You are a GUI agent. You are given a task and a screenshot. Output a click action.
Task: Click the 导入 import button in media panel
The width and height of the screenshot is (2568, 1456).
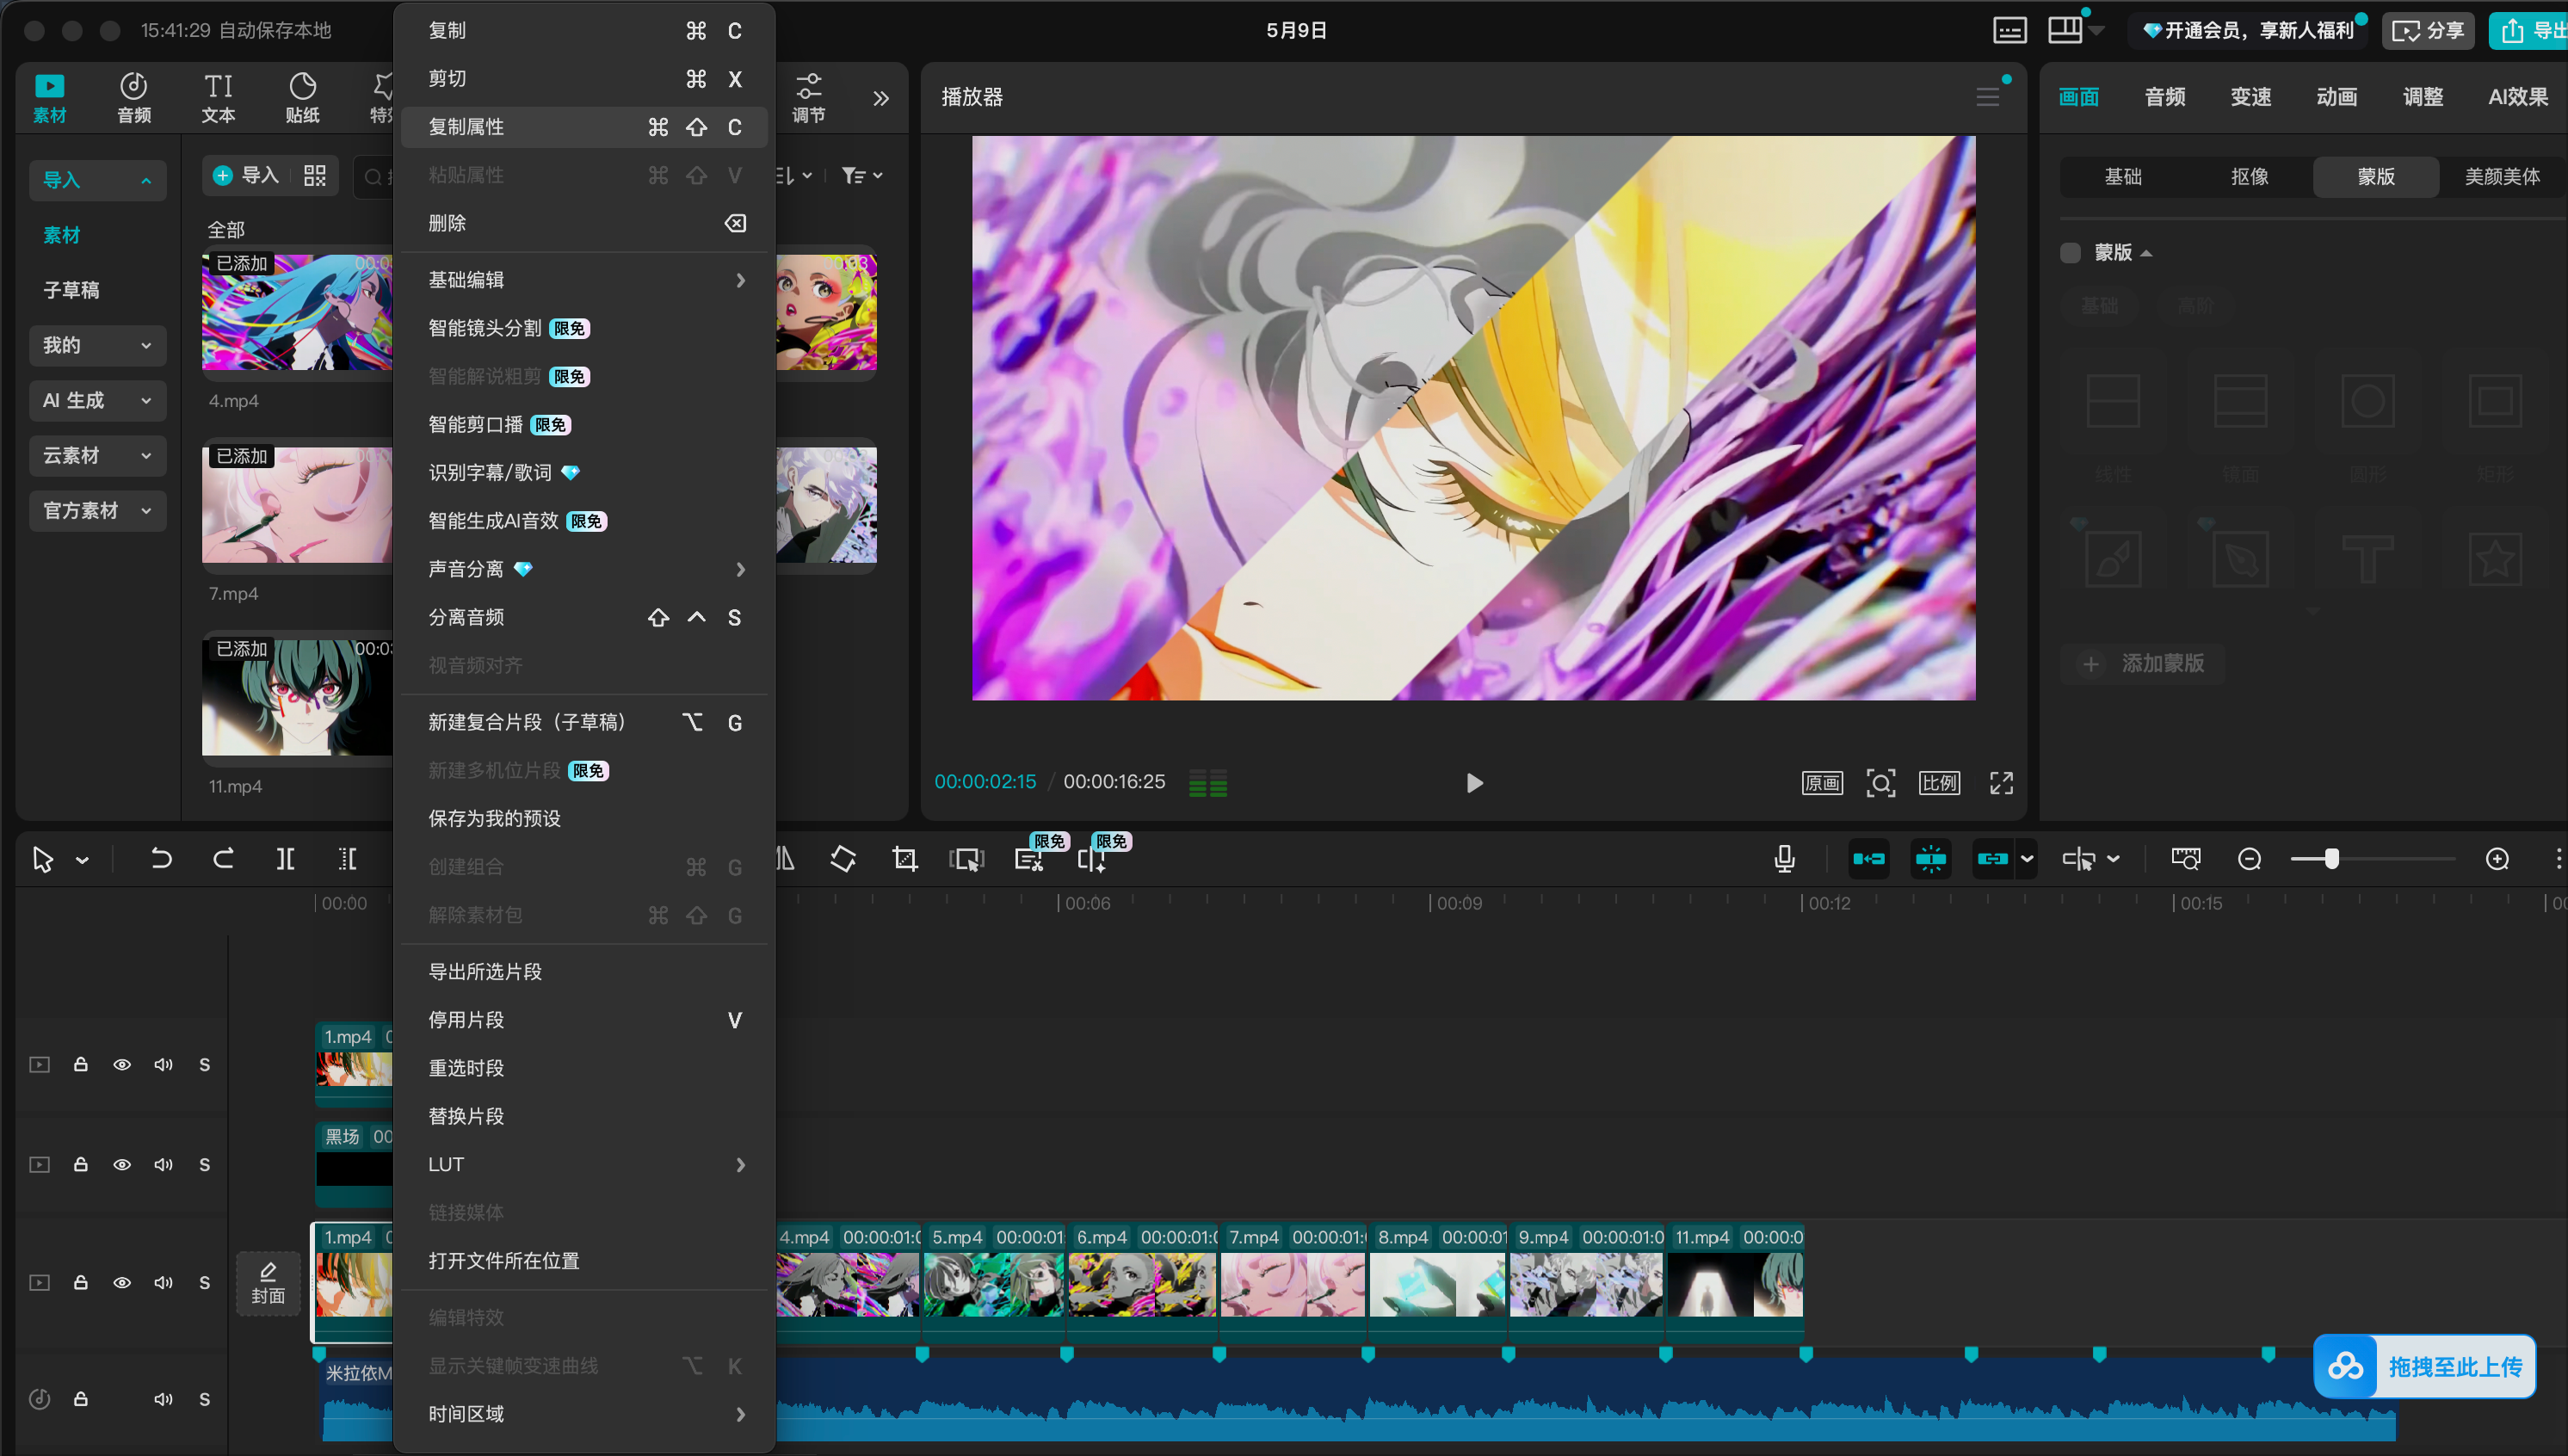tap(246, 176)
